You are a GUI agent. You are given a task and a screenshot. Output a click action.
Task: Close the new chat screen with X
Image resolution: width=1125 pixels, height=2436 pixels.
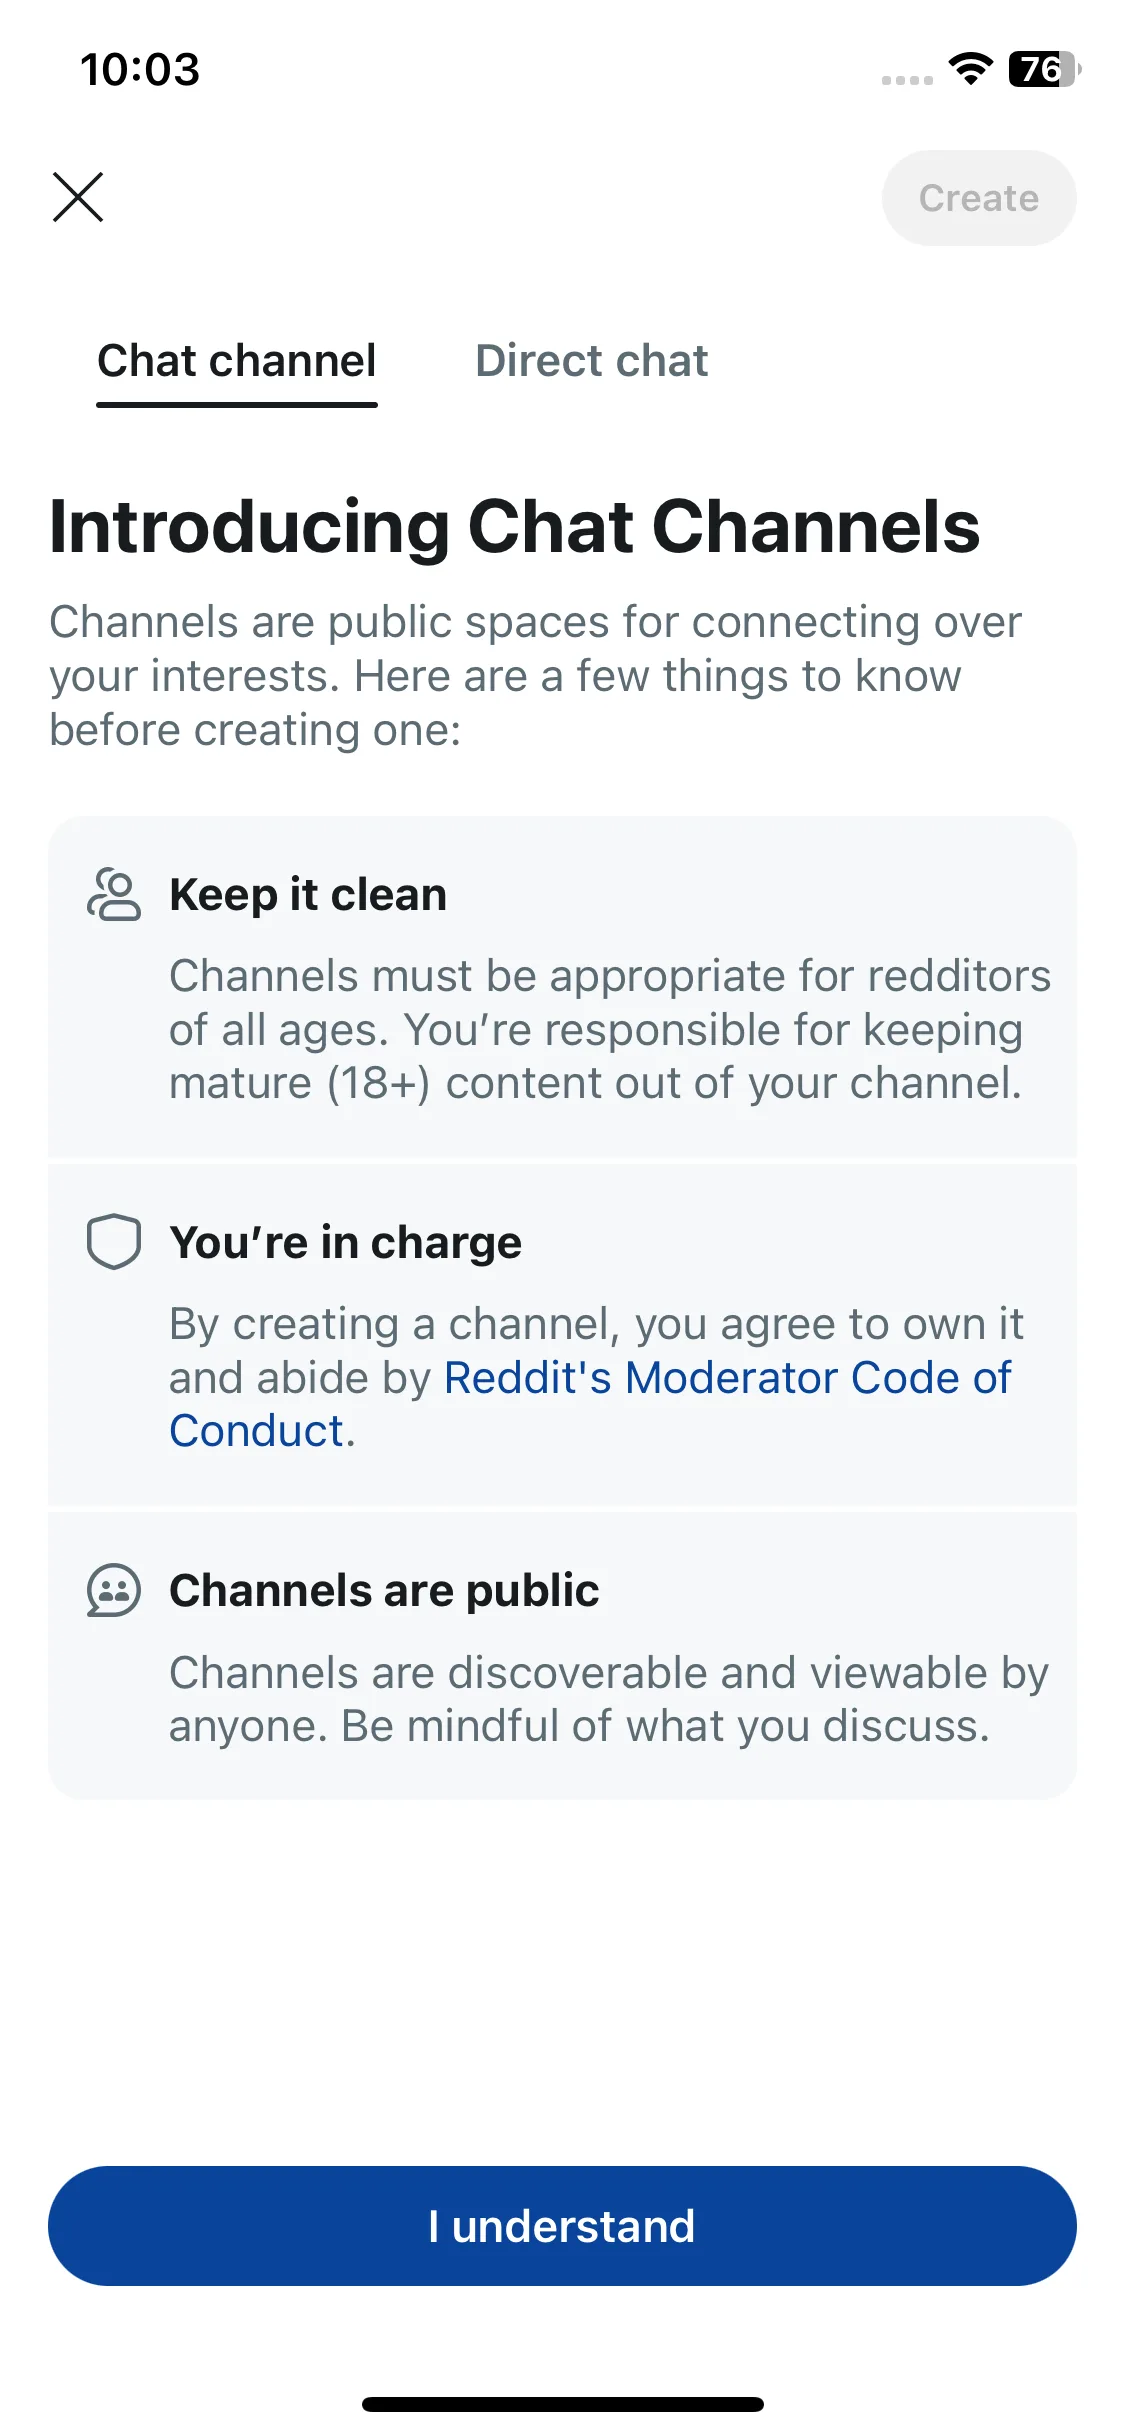(78, 197)
